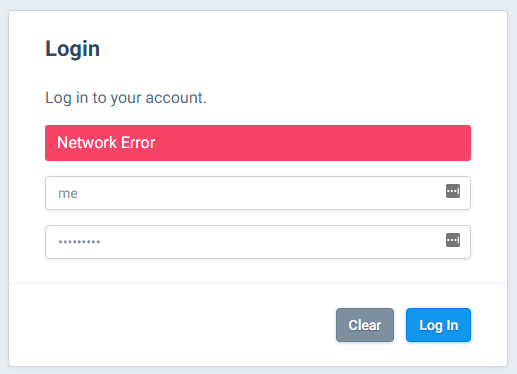
Task: Place cursor after the password dots
Action: pyautogui.click(x=101, y=242)
